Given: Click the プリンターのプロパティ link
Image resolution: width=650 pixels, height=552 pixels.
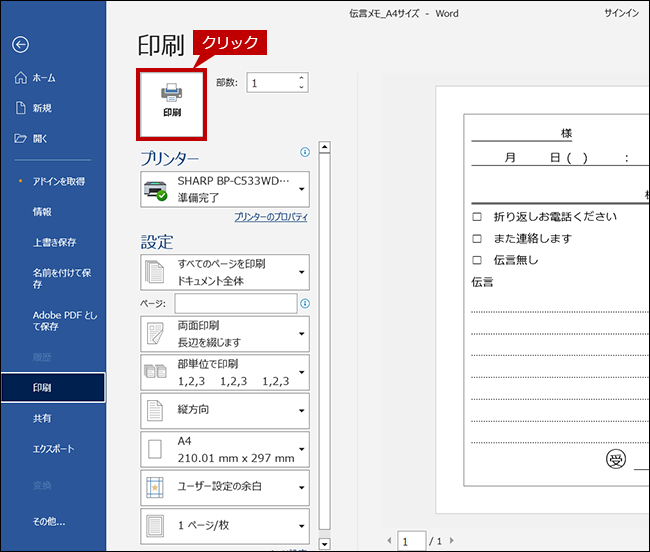Looking at the screenshot, I should (271, 217).
